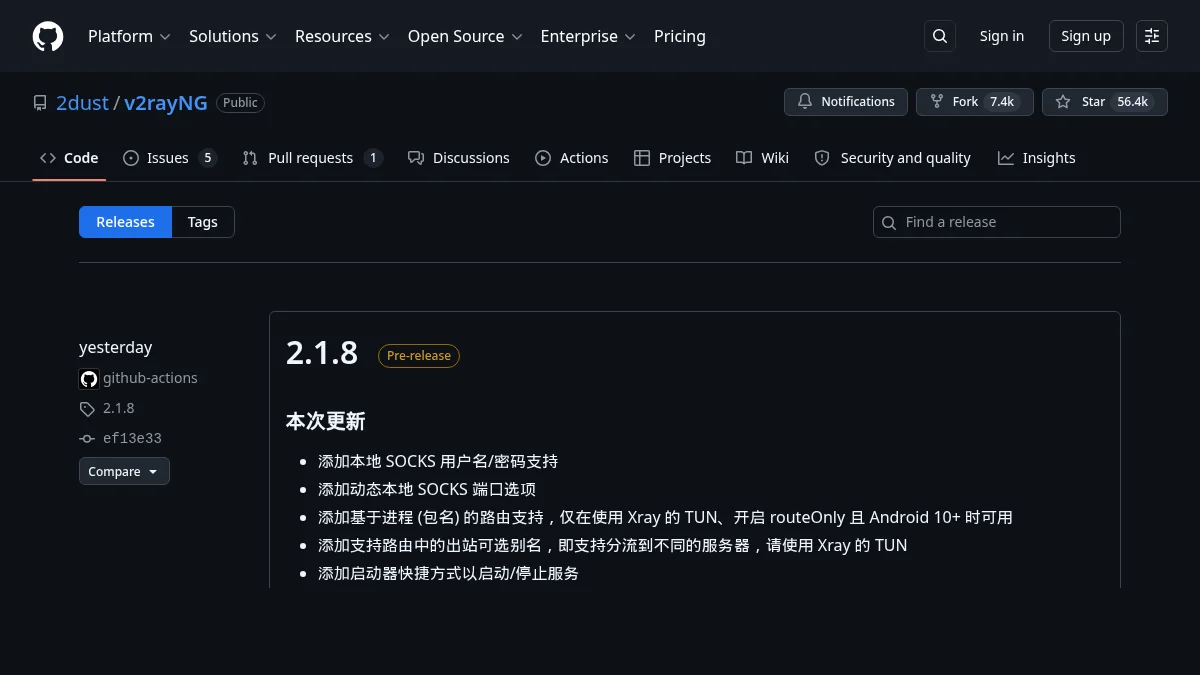Click the star icon

(x=1063, y=102)
